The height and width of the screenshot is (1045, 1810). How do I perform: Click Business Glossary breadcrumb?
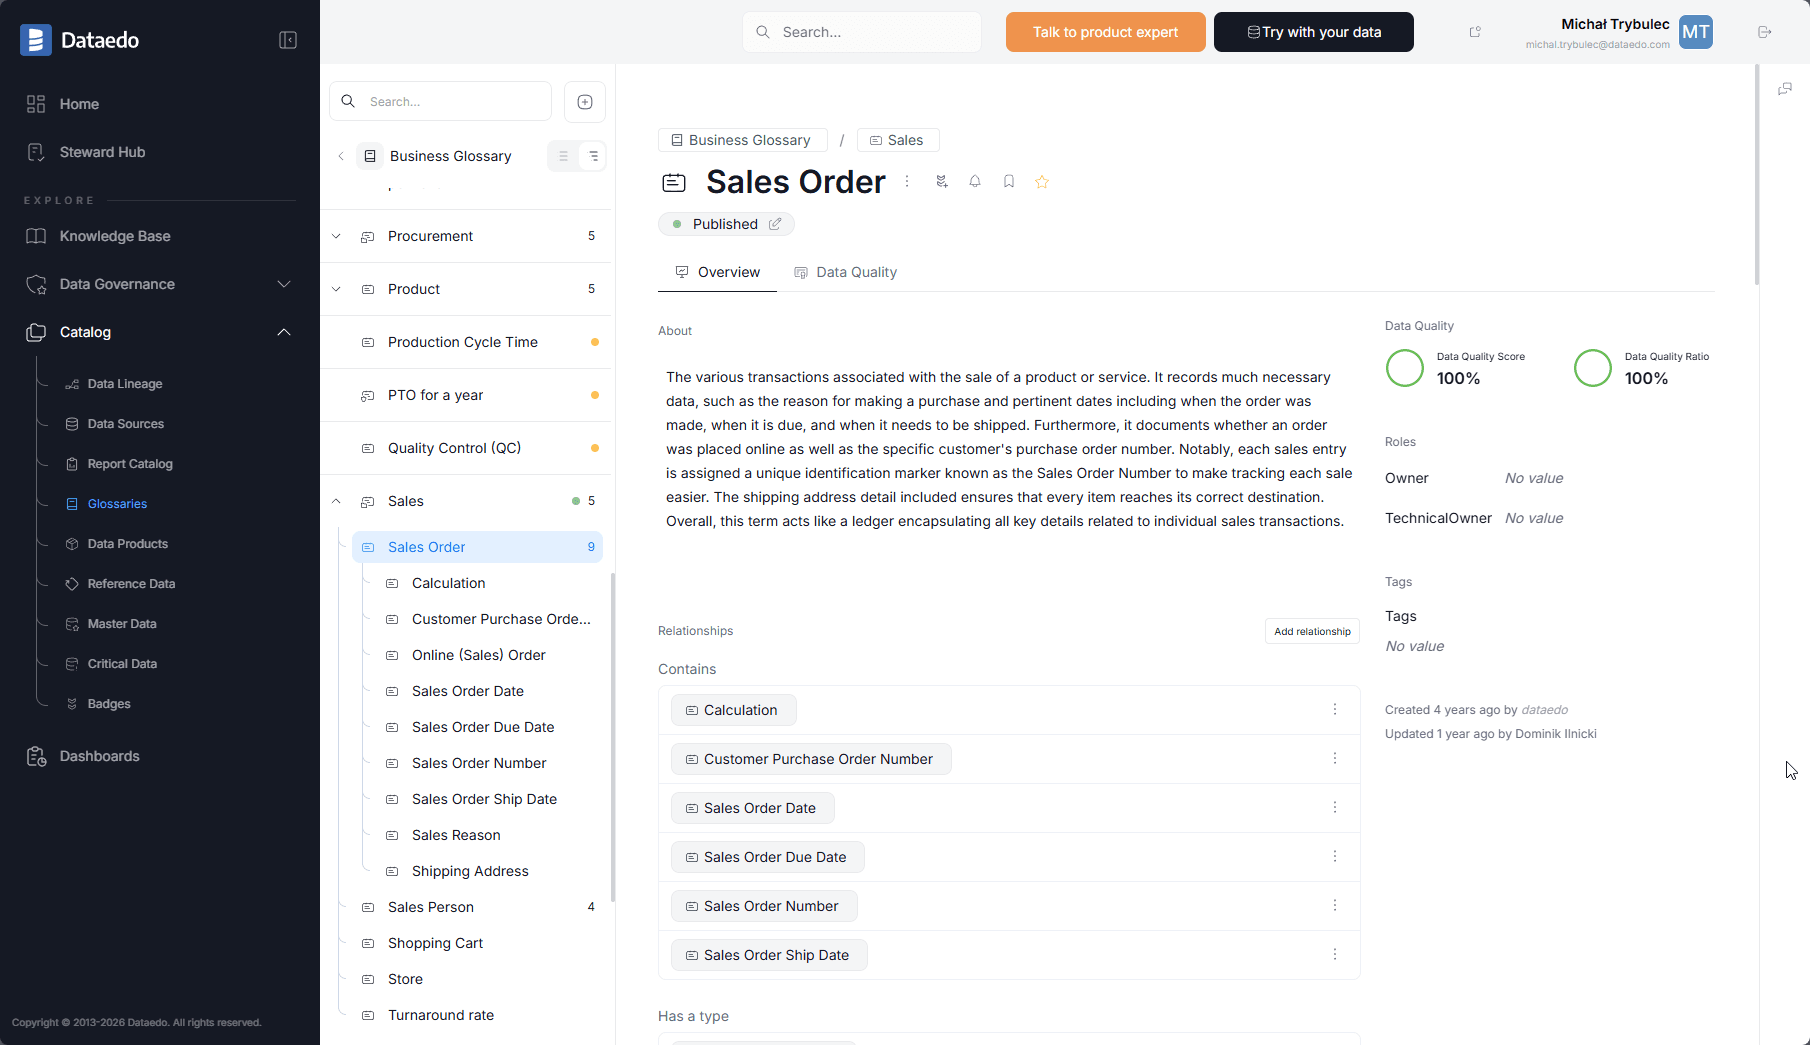tap(742, 140)
